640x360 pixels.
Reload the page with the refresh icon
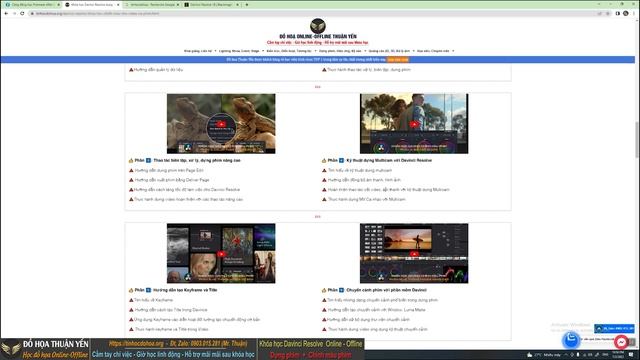(22, 13)
